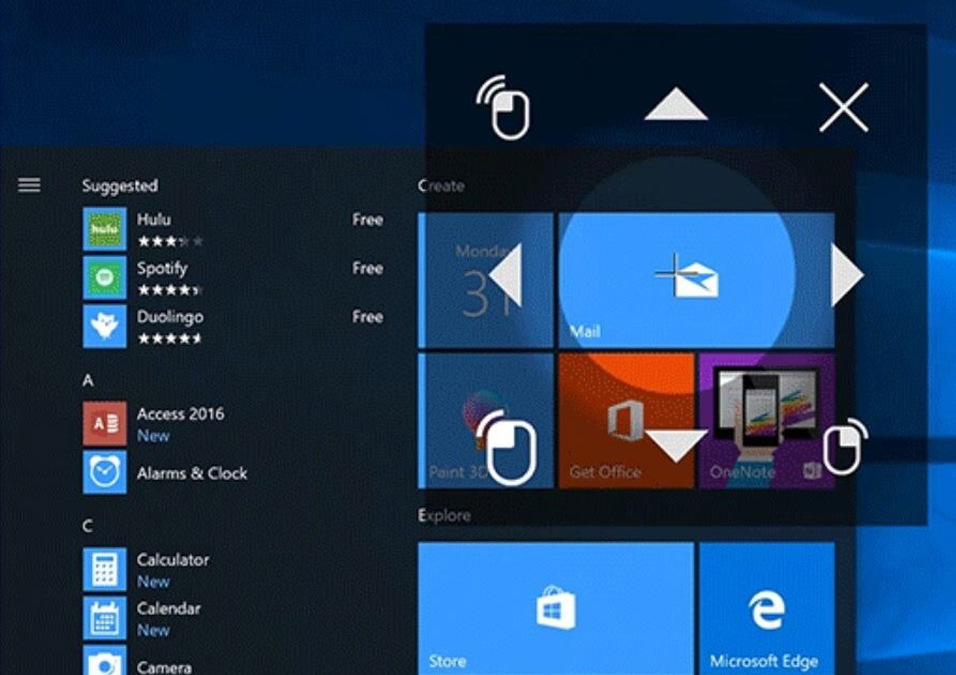Click the New label under Calendar
956x675 pixels.
pos(153,630)
